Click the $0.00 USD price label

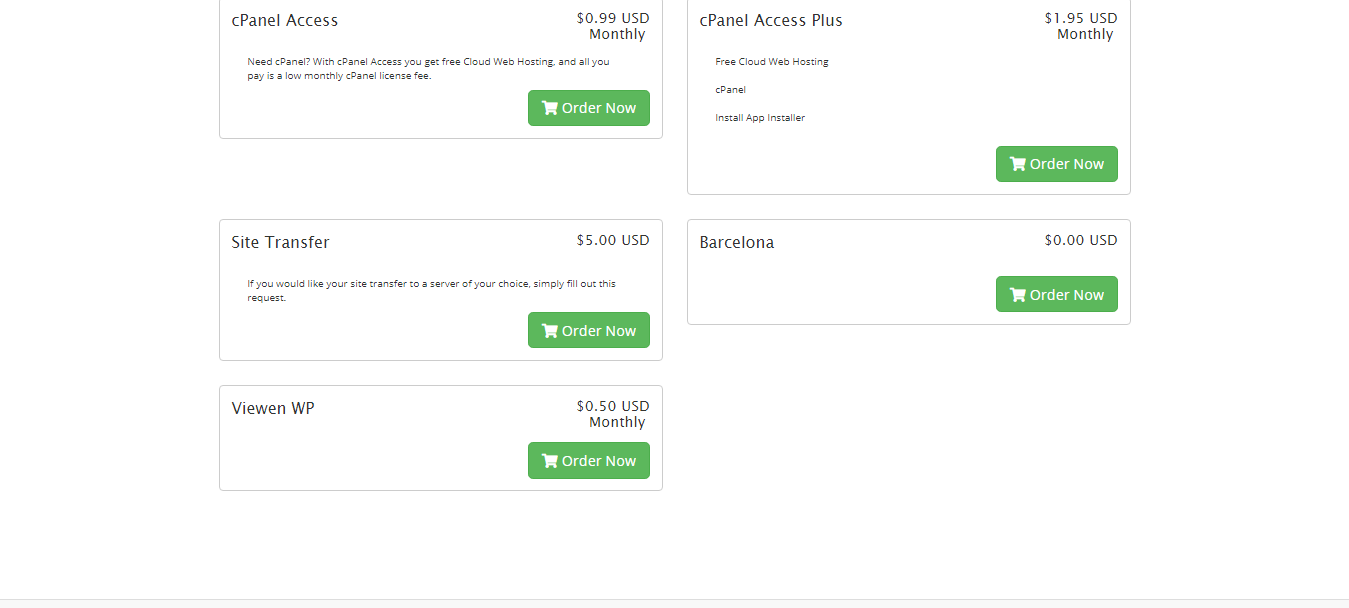pyautogui.click(x=1081, y=240)
